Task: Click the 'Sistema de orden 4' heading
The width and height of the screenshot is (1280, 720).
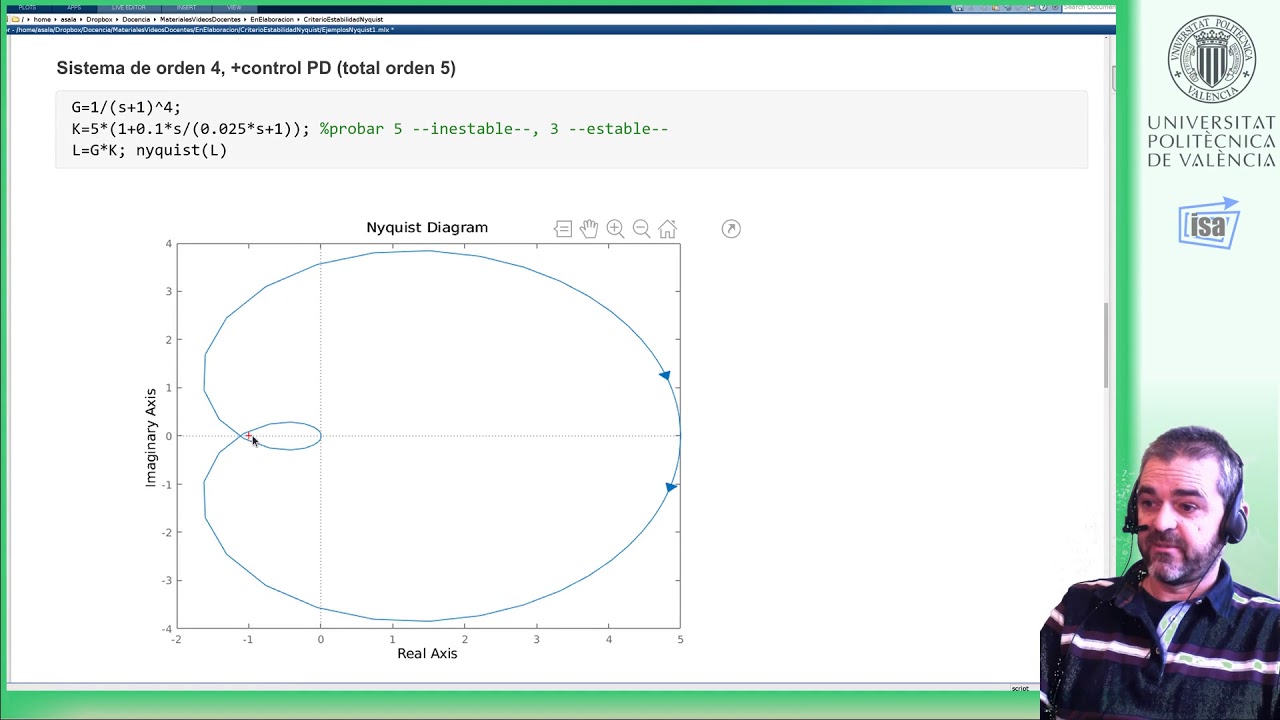Action: [x=256, y=68]
